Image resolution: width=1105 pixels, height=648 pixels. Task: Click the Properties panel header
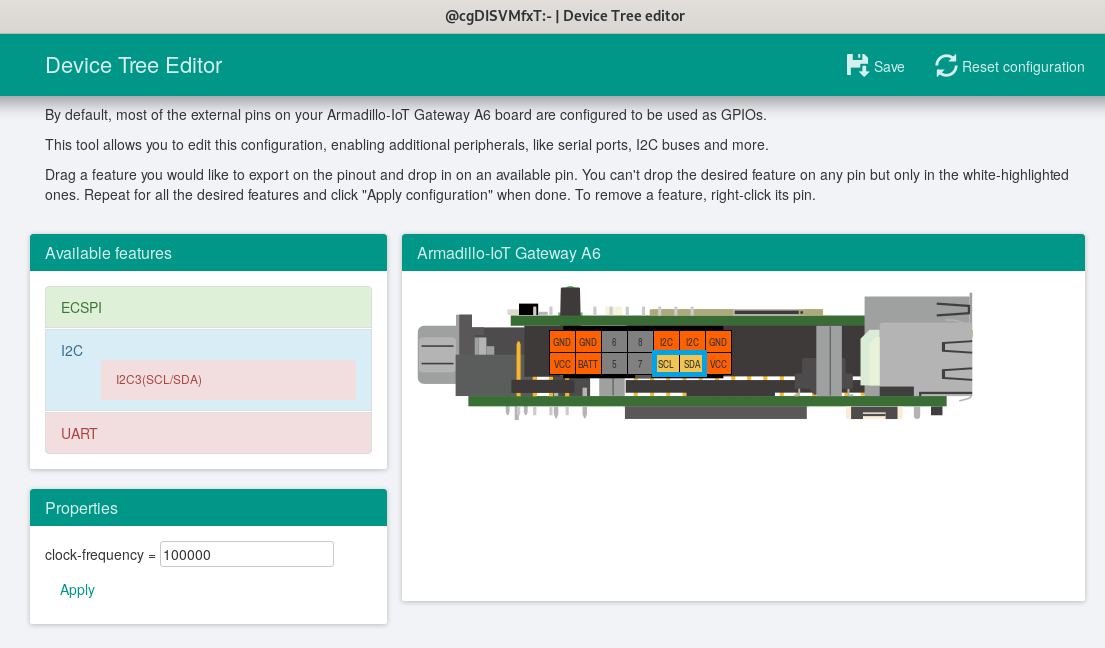click(x=208, y=508)
